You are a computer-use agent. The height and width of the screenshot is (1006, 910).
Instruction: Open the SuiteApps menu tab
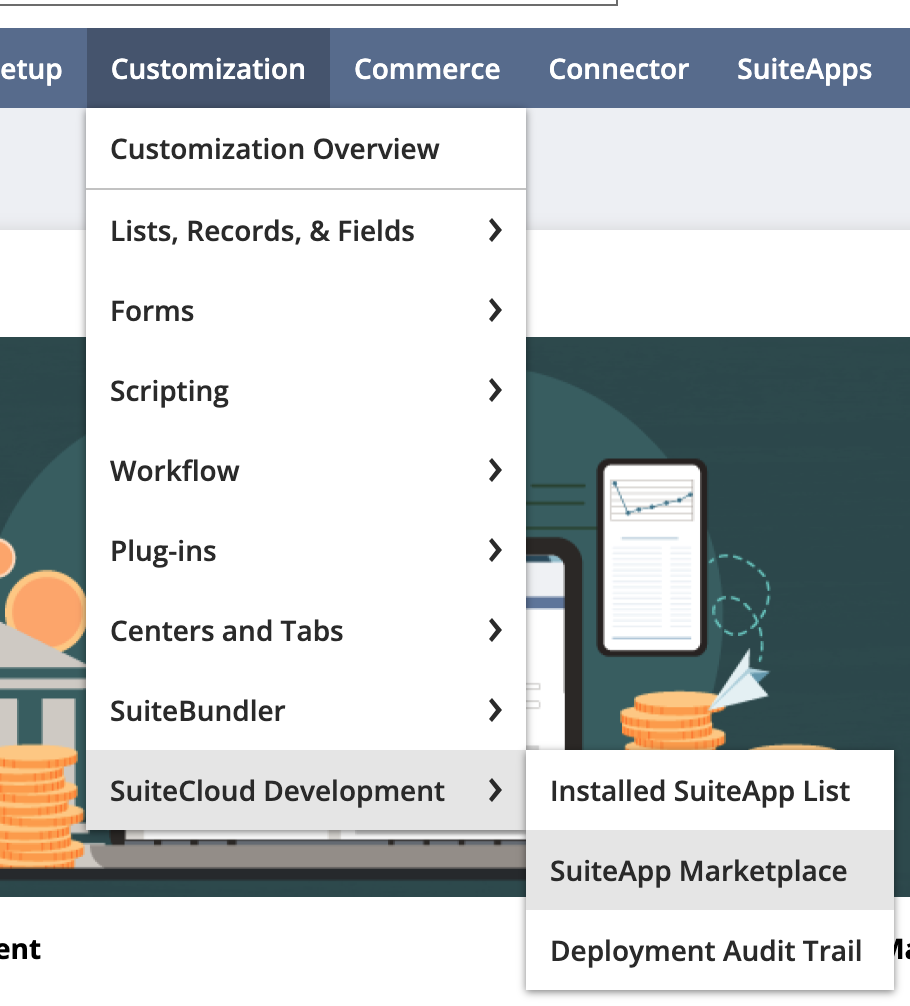804,69
